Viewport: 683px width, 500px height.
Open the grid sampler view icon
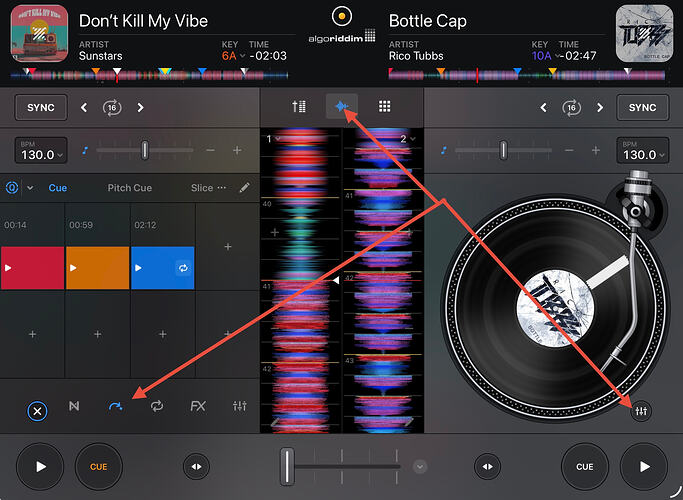(384, 106)
